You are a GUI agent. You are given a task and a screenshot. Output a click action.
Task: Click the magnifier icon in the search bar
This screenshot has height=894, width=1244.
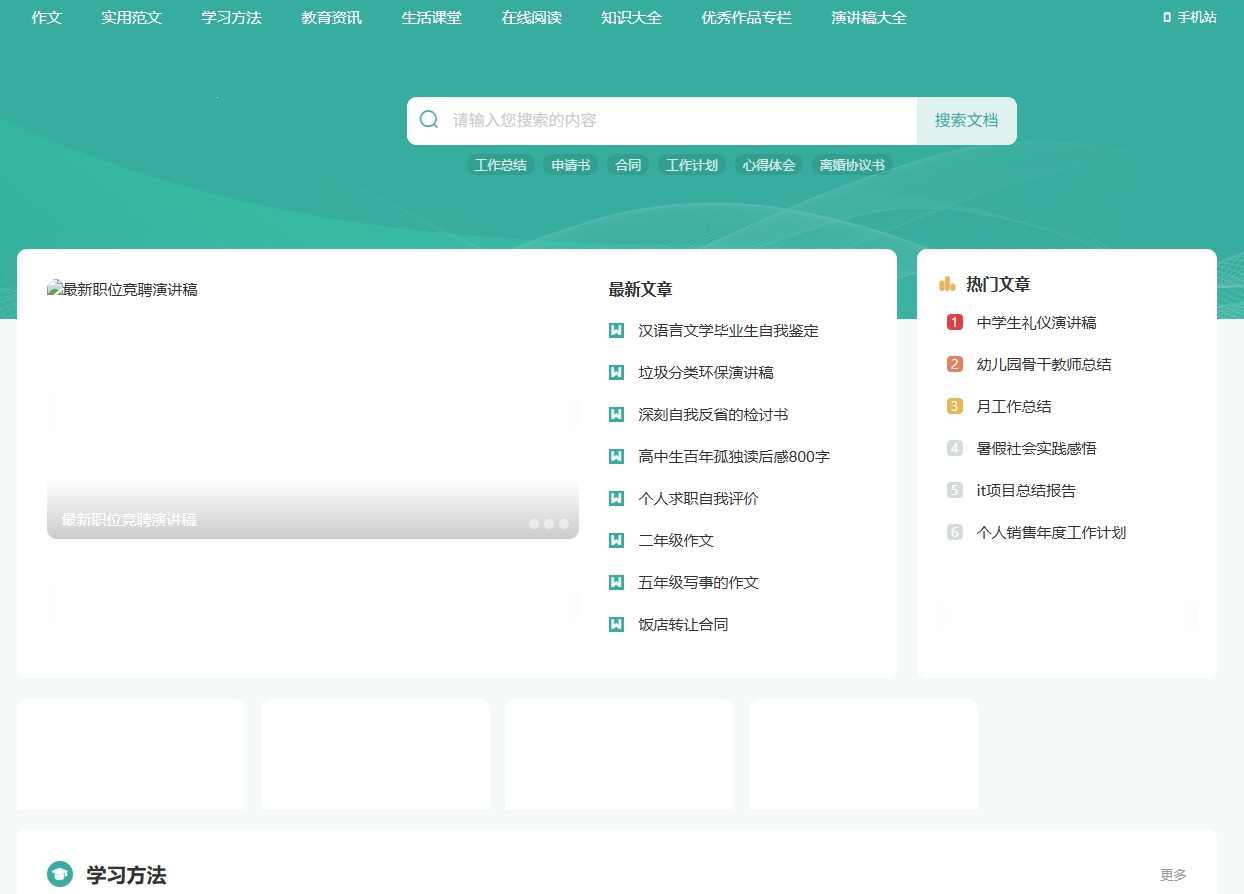[x=429, y=119]
